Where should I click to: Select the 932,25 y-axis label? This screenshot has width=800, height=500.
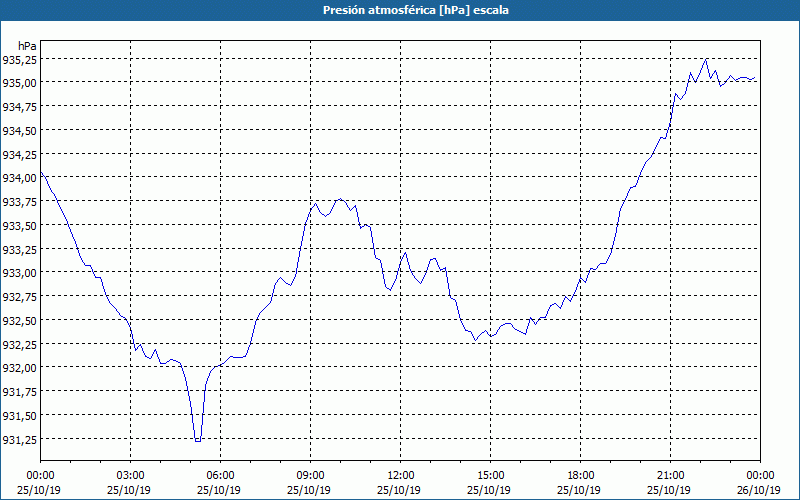point(19,344)
